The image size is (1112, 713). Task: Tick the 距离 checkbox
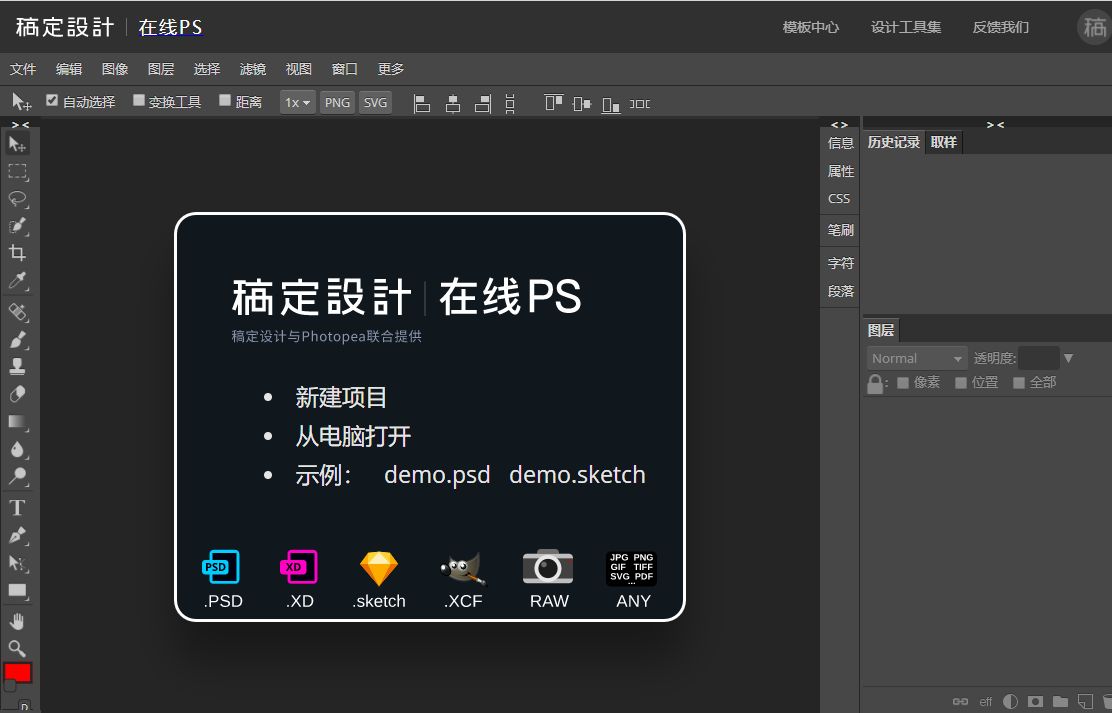(225, 101)
